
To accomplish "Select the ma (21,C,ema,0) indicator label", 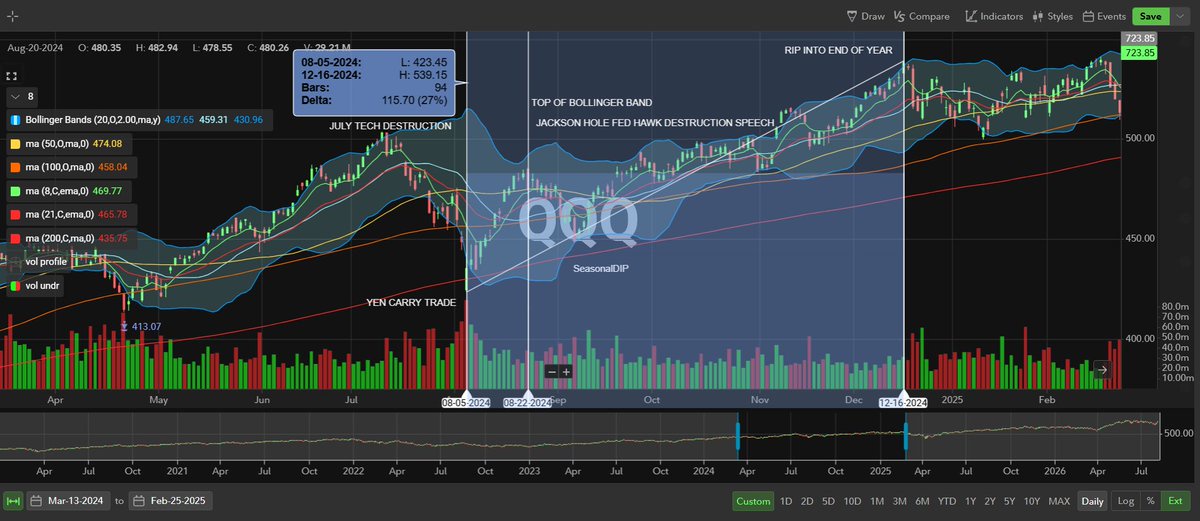I will pyautogui.click(x=60, y=214).
